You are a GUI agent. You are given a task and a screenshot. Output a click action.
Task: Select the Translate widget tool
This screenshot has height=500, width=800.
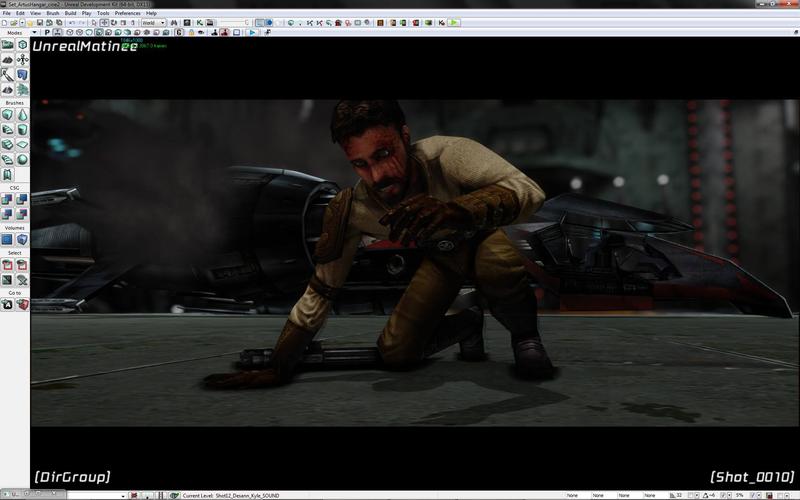coord(104,23)
